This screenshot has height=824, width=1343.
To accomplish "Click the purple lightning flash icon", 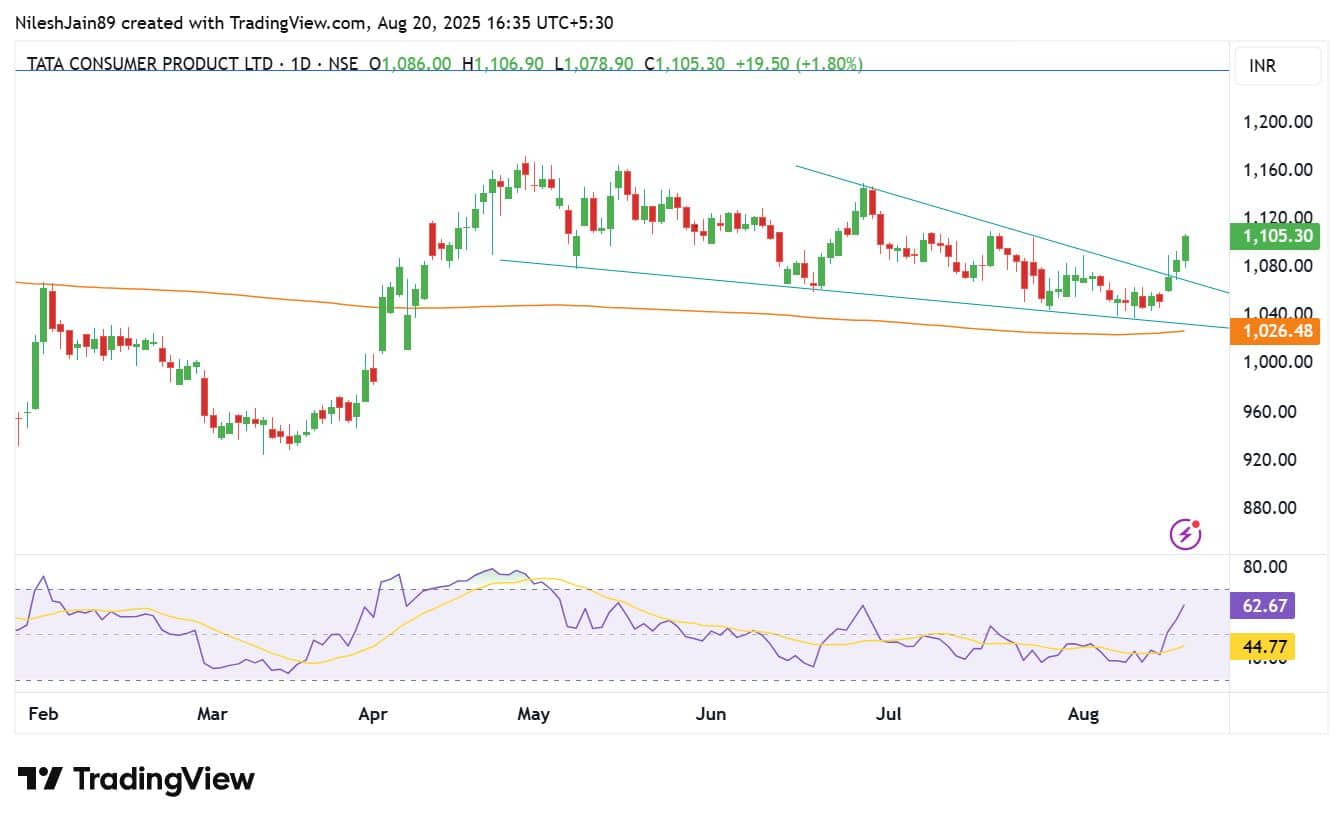I will pyautogui.click(x=1185, y=534).
